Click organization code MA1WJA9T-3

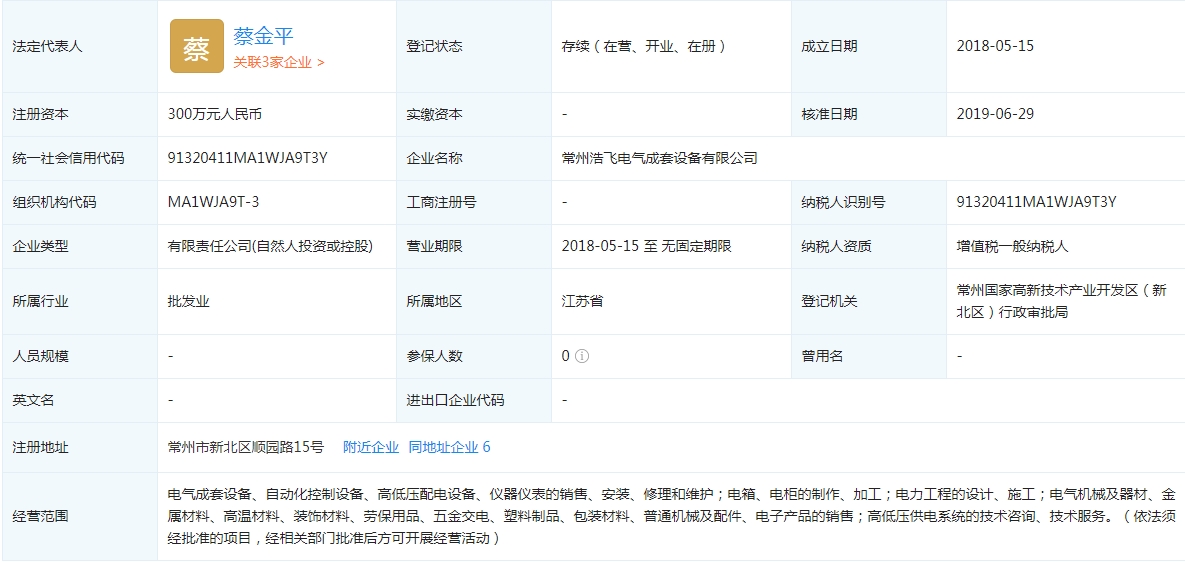pos(213,202)
